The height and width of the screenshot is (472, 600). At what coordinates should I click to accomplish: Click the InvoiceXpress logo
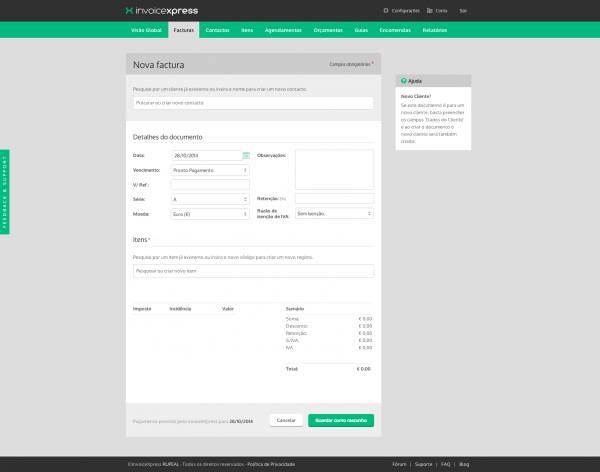point(161,11)
